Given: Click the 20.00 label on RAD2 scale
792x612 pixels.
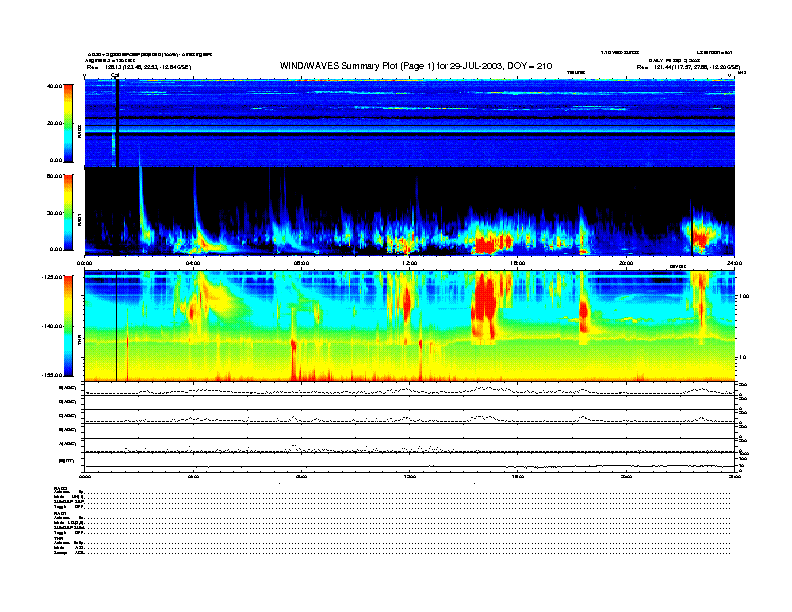Looking at the screenshot, I should (54, 123).
